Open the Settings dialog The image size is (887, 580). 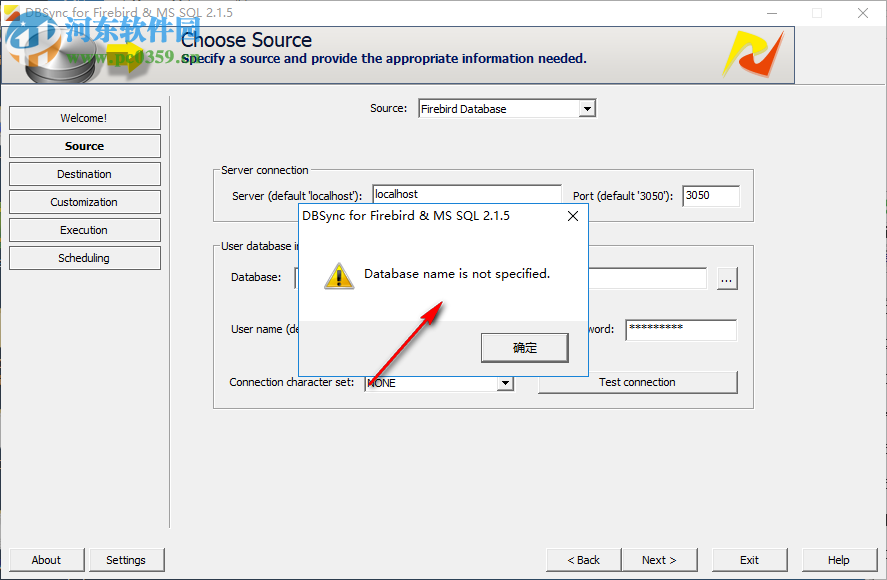(126, 560)
